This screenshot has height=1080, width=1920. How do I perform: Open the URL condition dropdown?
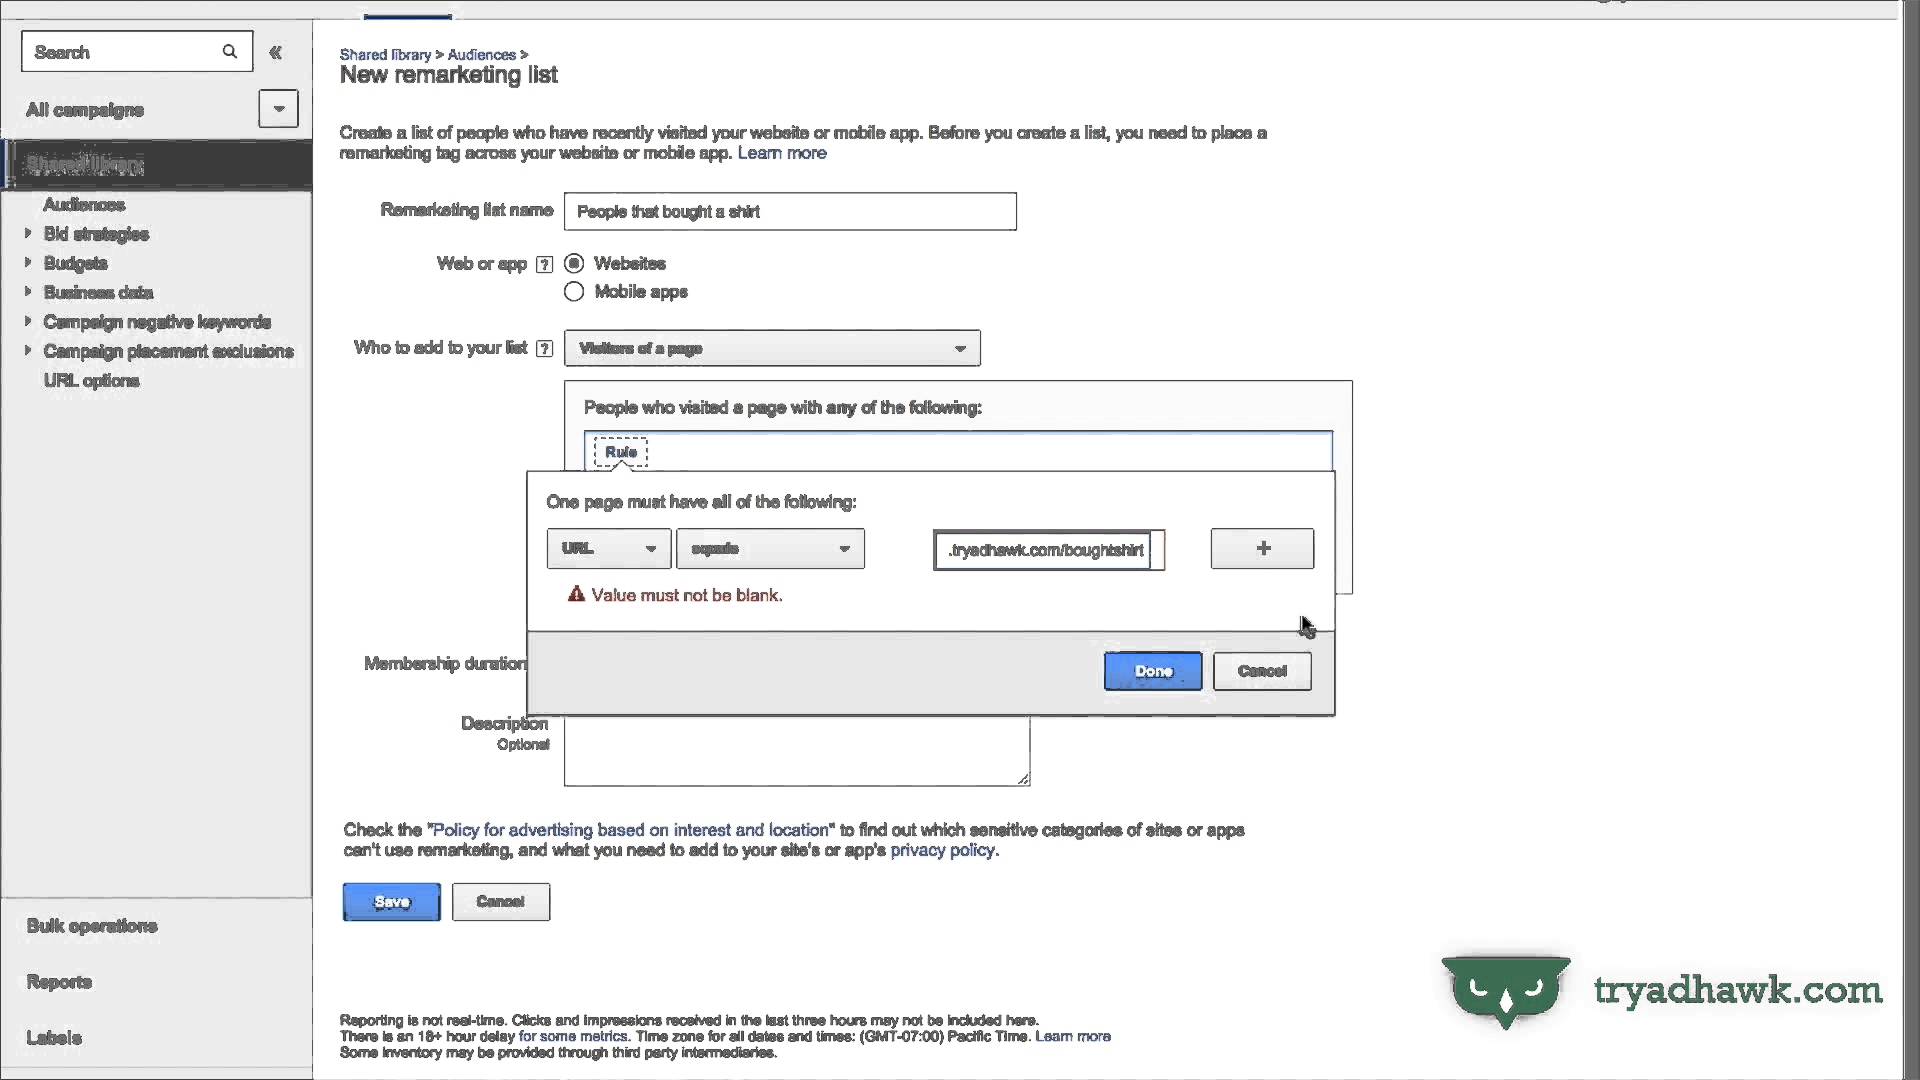608,549
